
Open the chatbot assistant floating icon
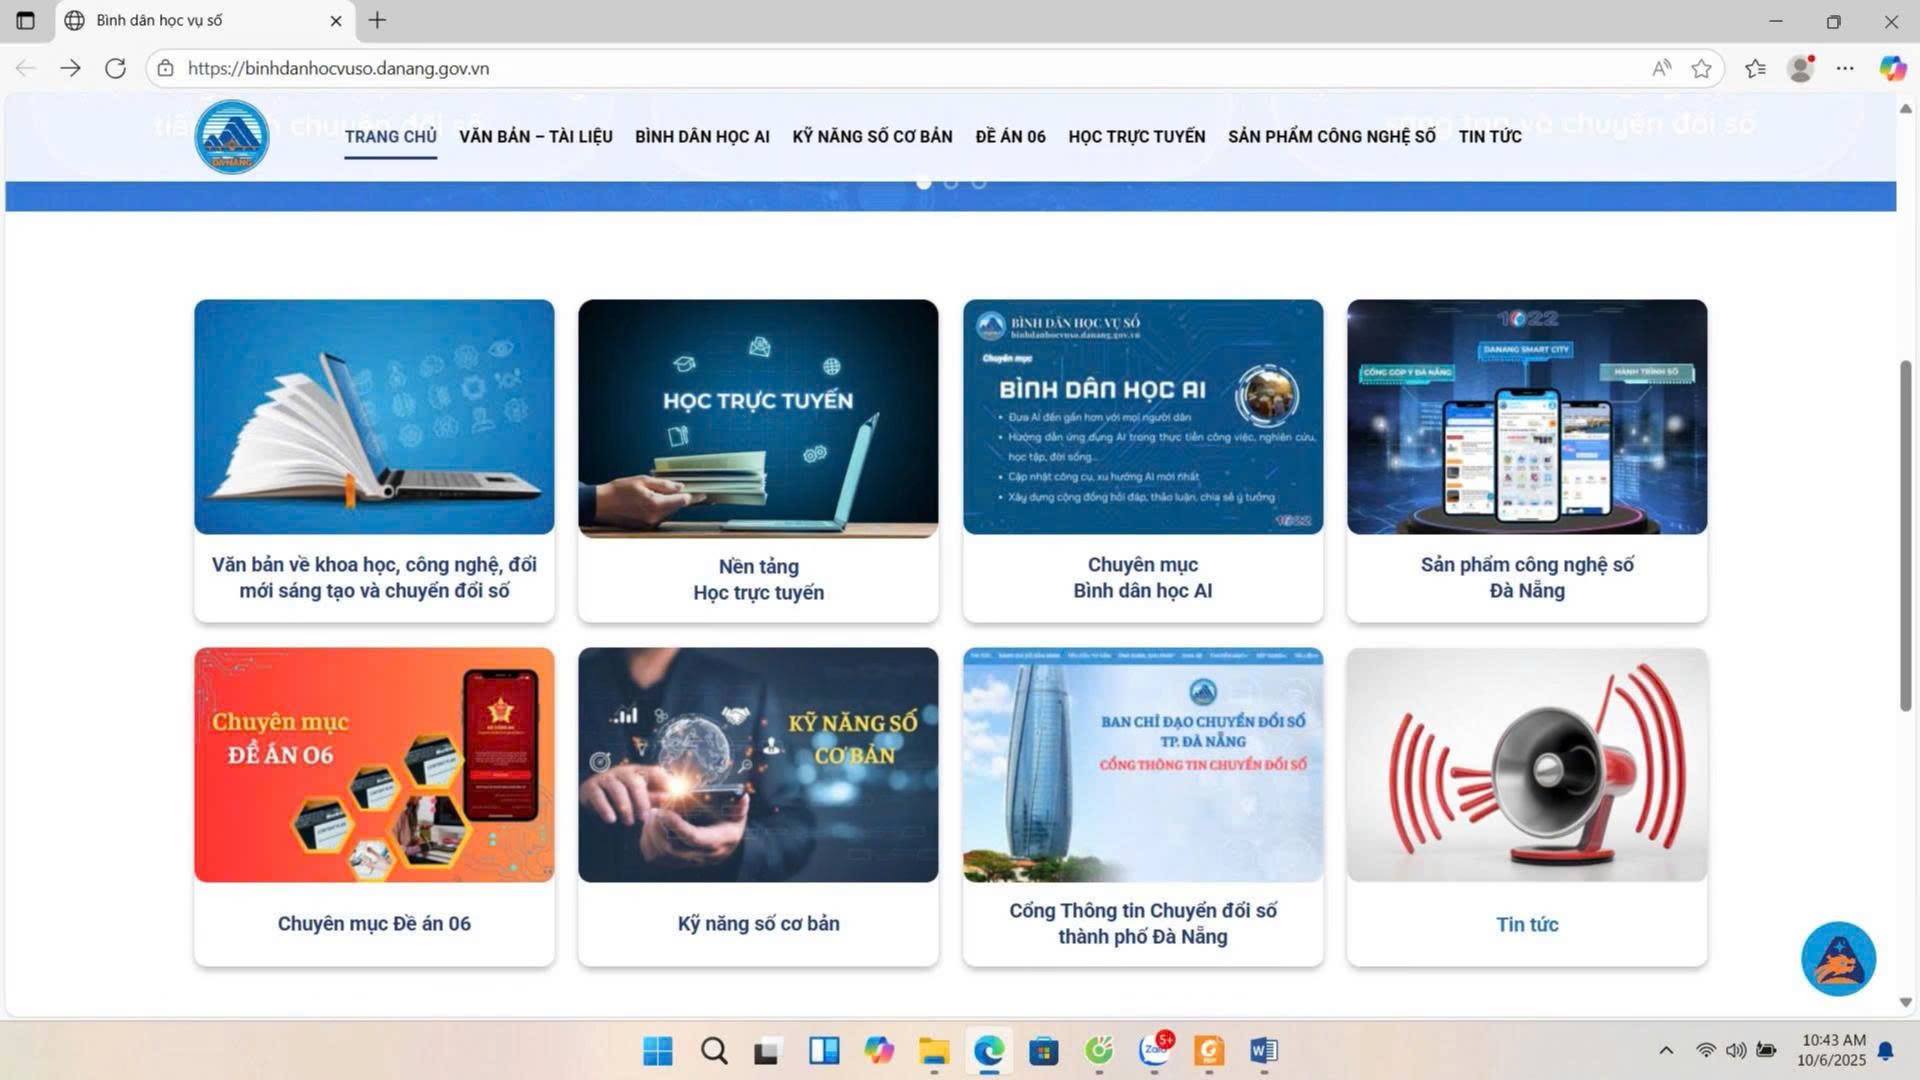click(1838, 959)
